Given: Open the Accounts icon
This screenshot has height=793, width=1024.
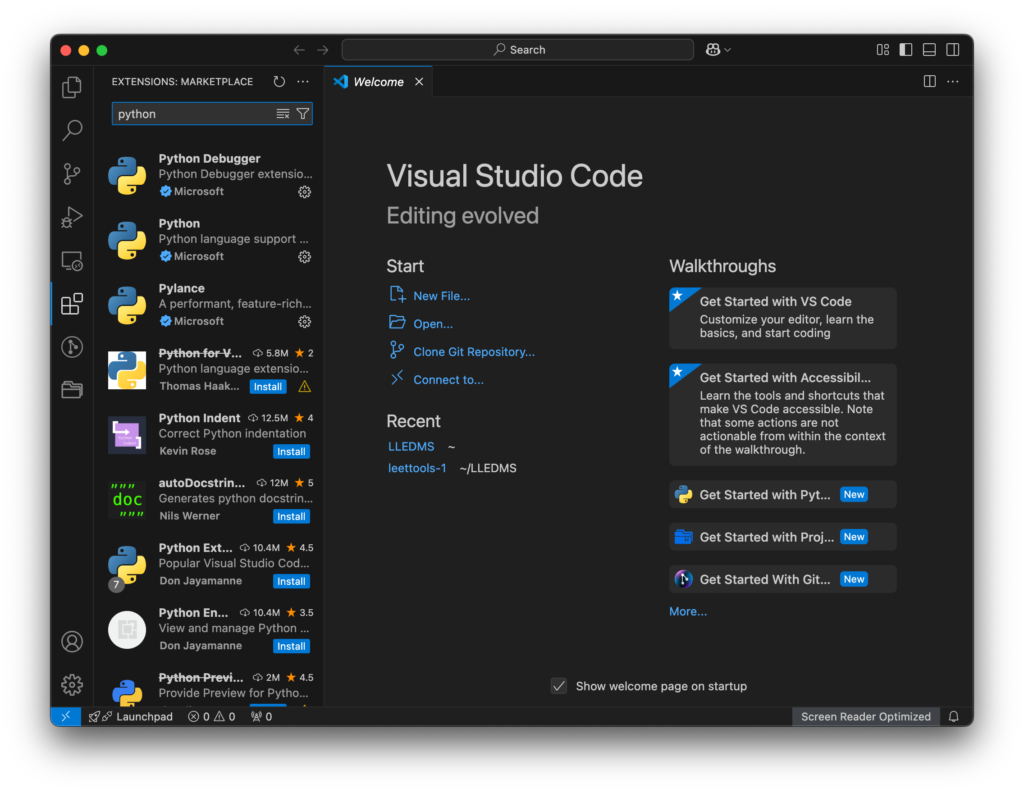Looking at the screenshot, I should click(x=72, y=641).
